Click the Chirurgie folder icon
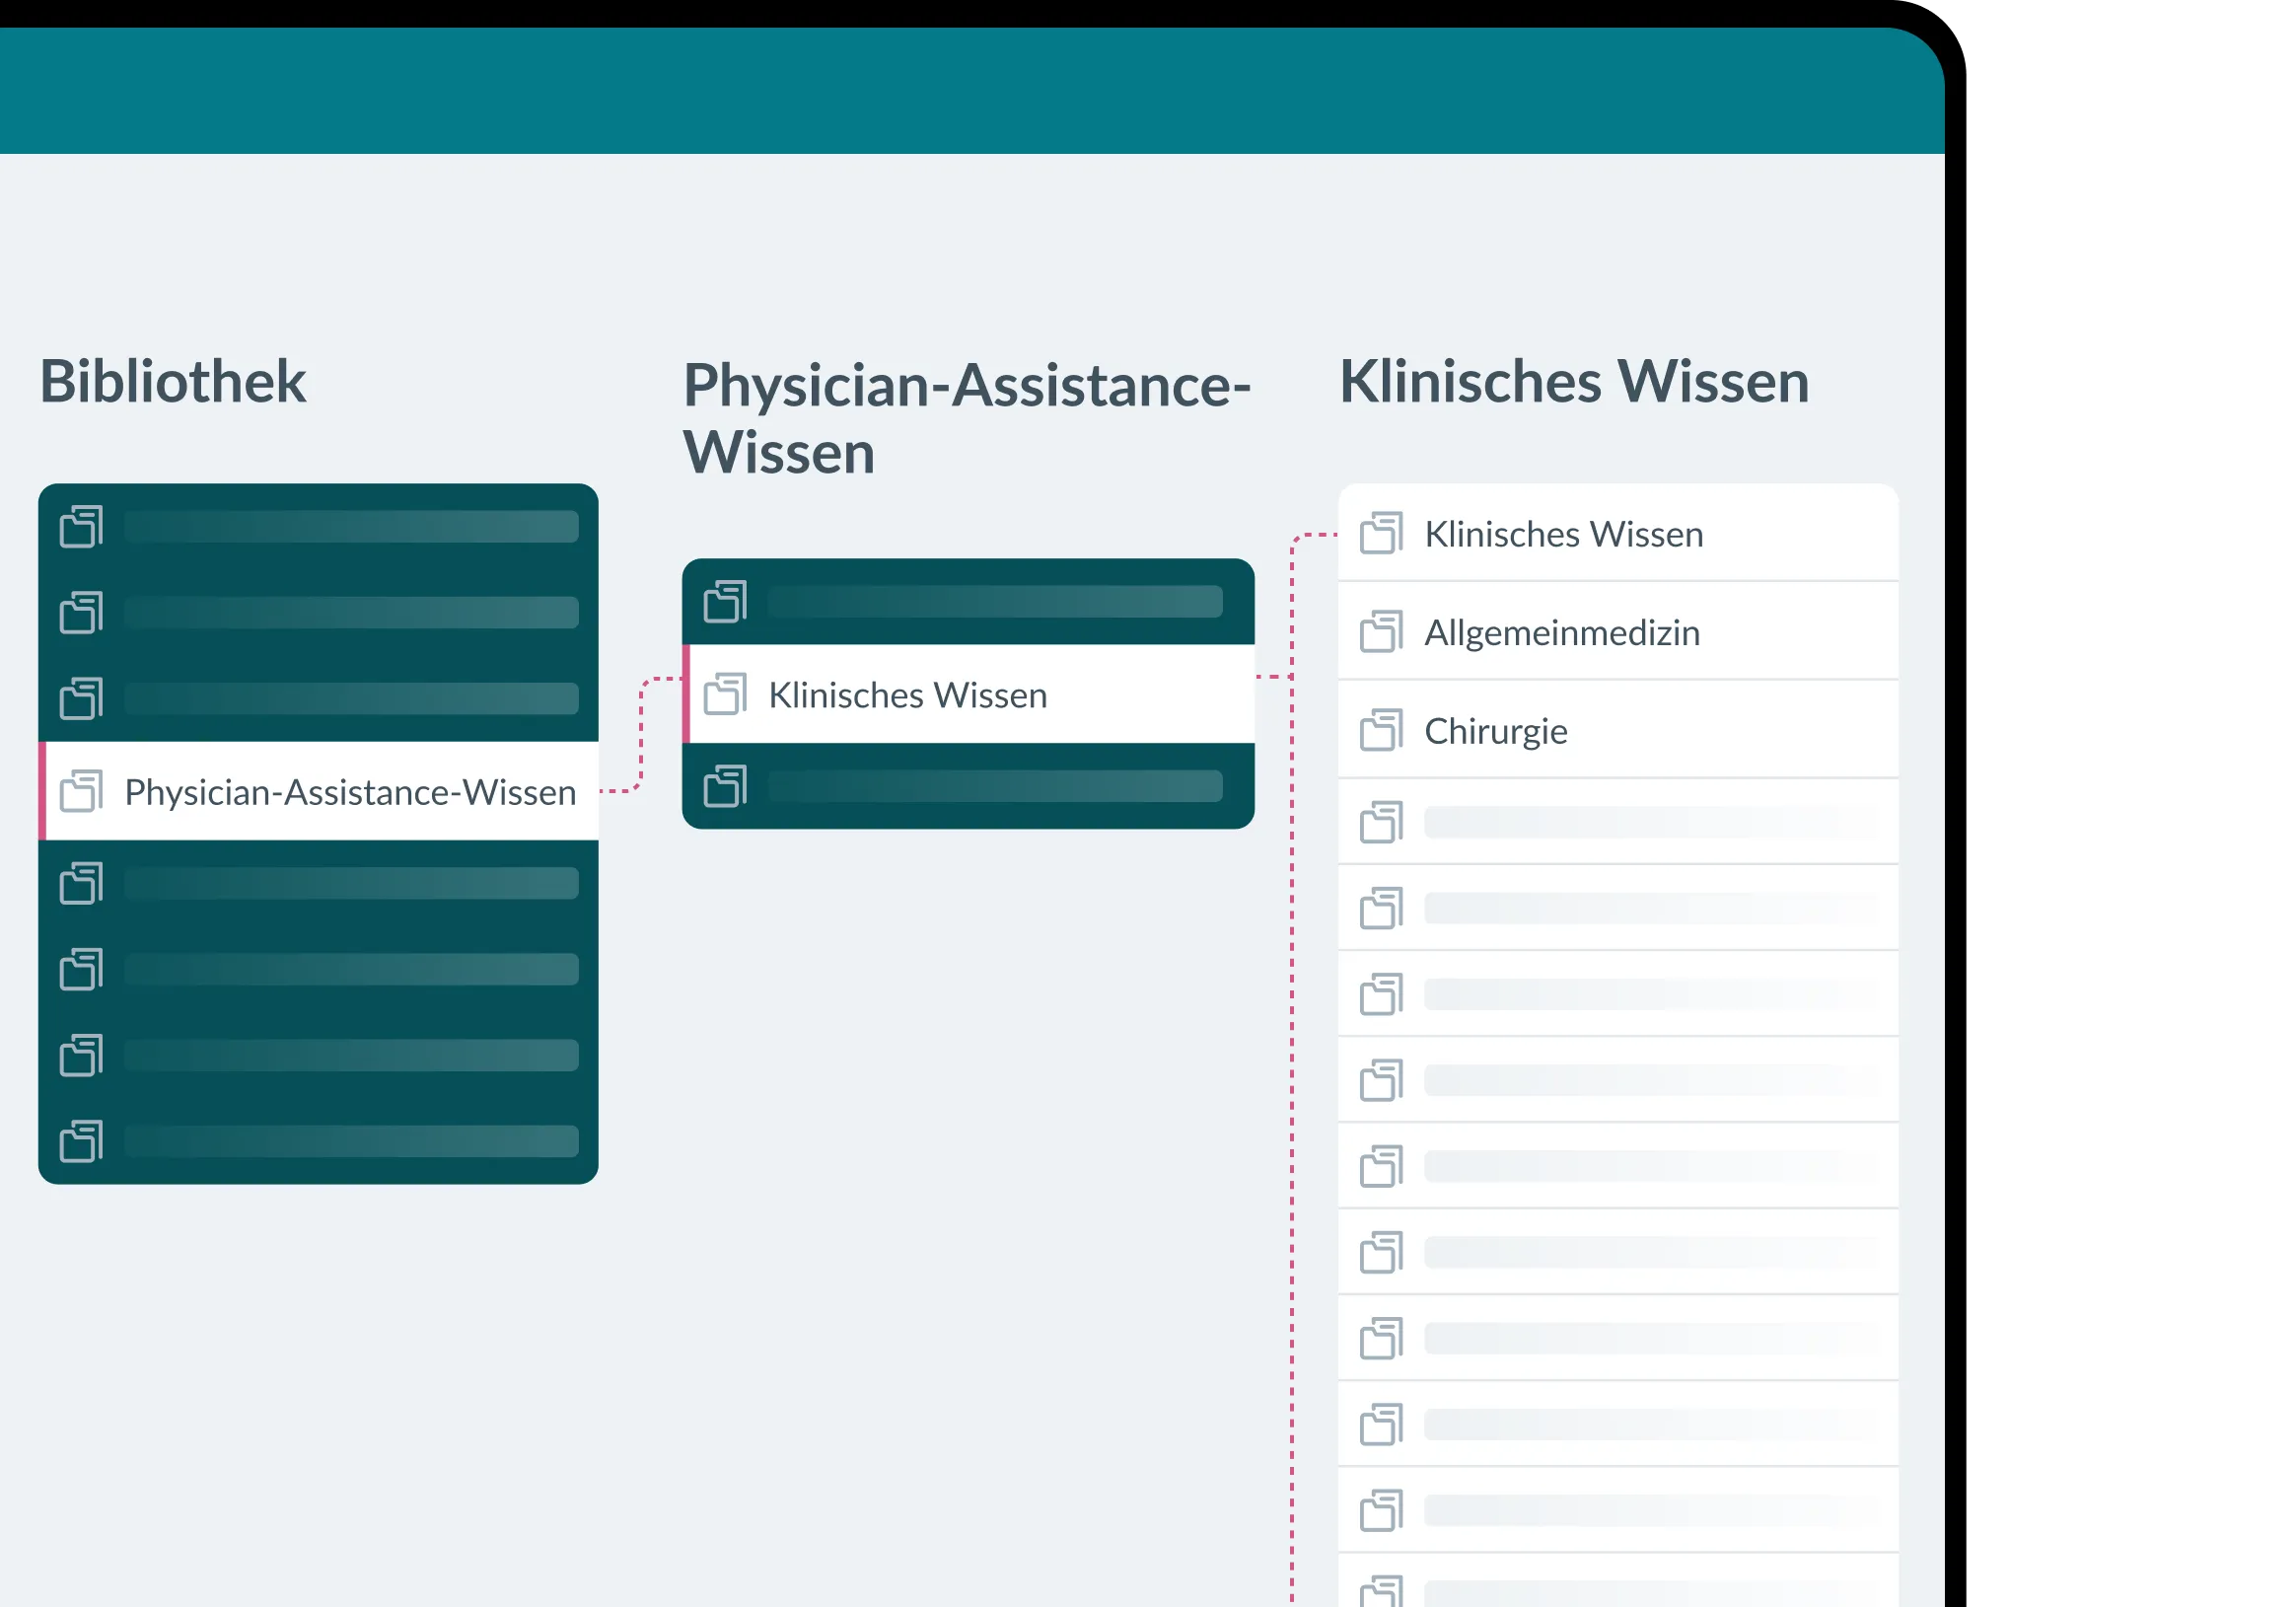 pos(1381,731)
